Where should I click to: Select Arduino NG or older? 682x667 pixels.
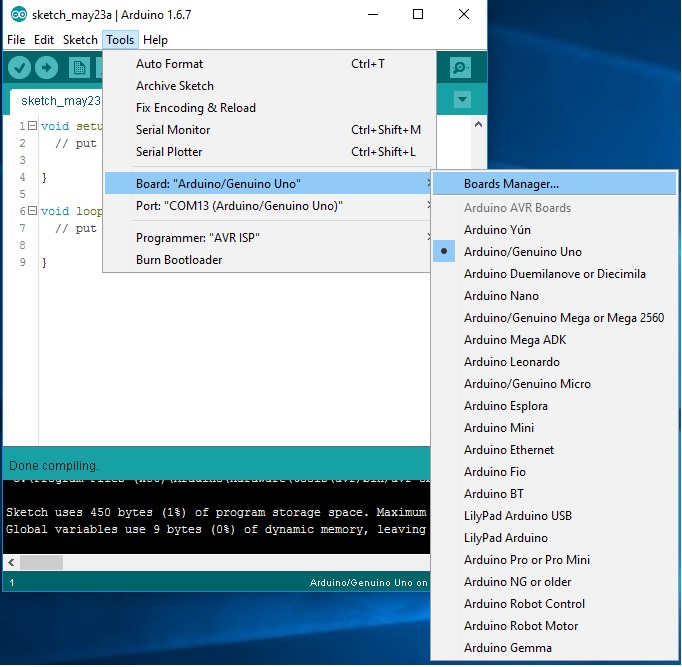point(555,582)
